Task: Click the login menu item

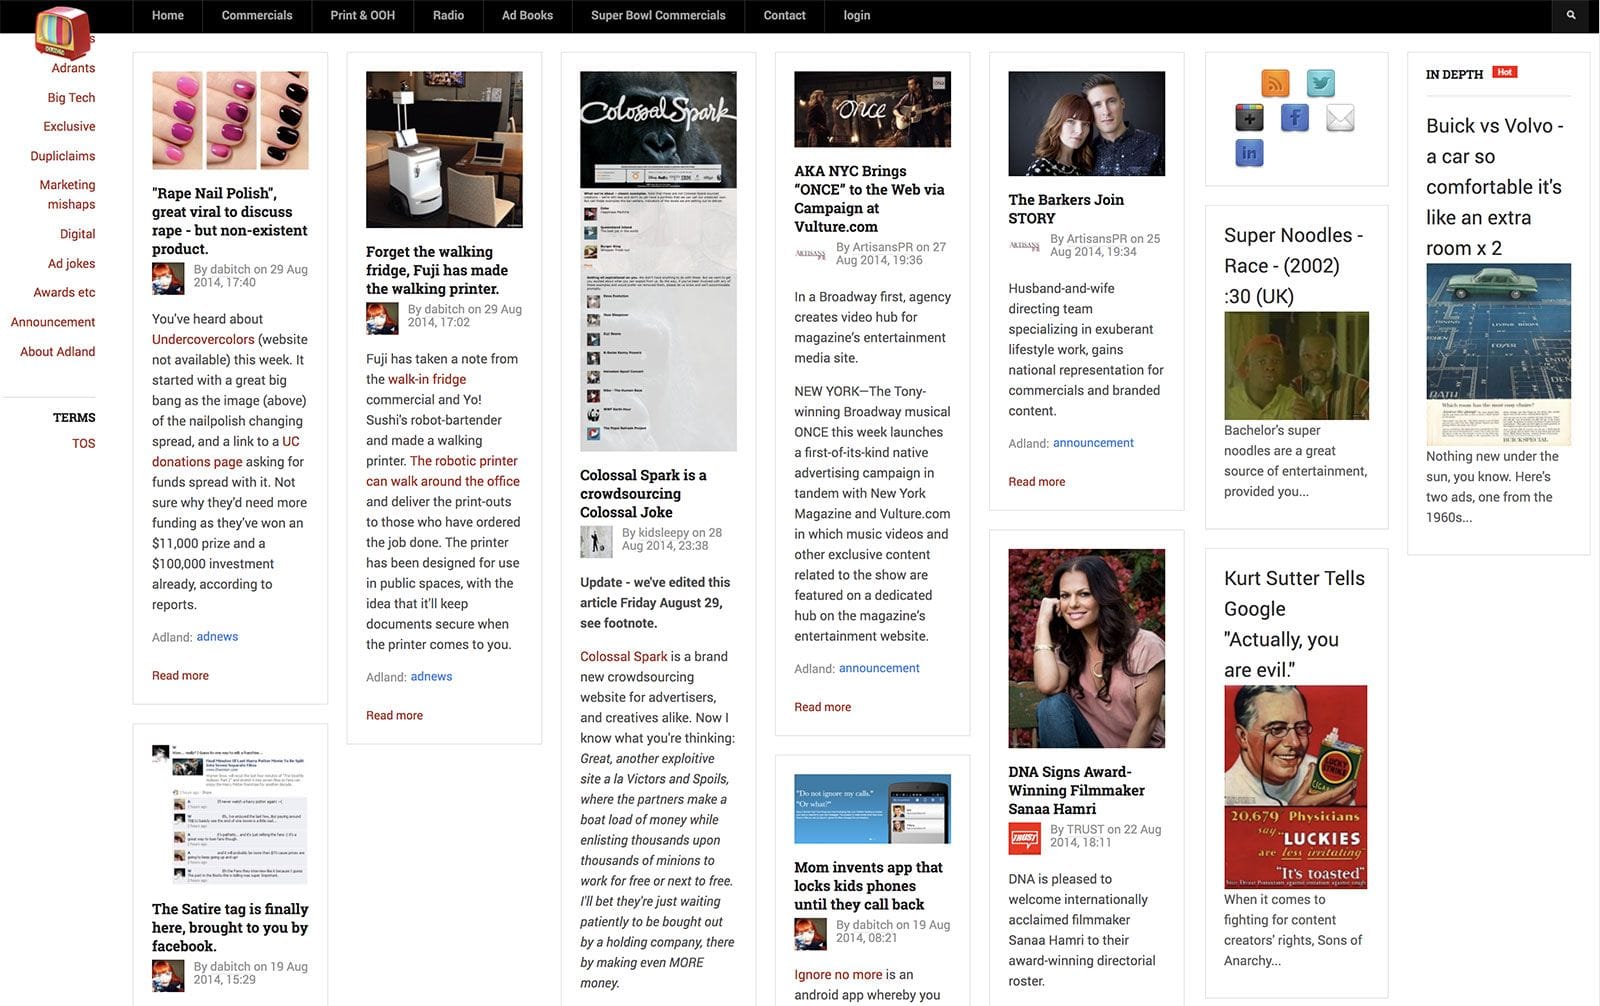Action: [x=857, y=15]
